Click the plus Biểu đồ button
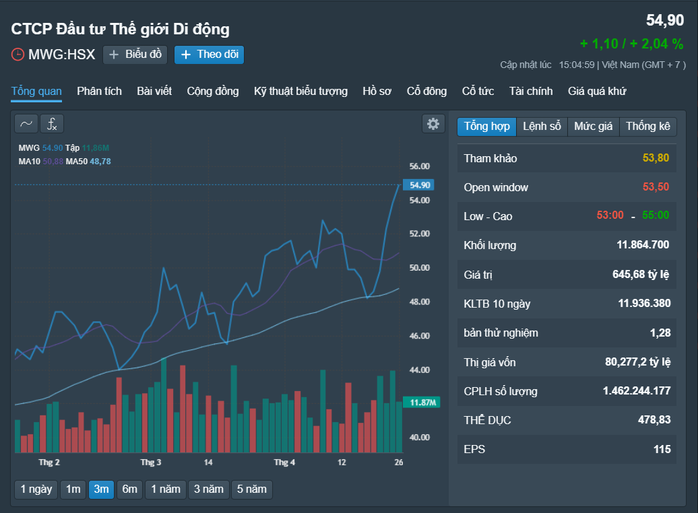Image resolution: width=698 pixels, height=513 pixels. (x=135, y=54)
